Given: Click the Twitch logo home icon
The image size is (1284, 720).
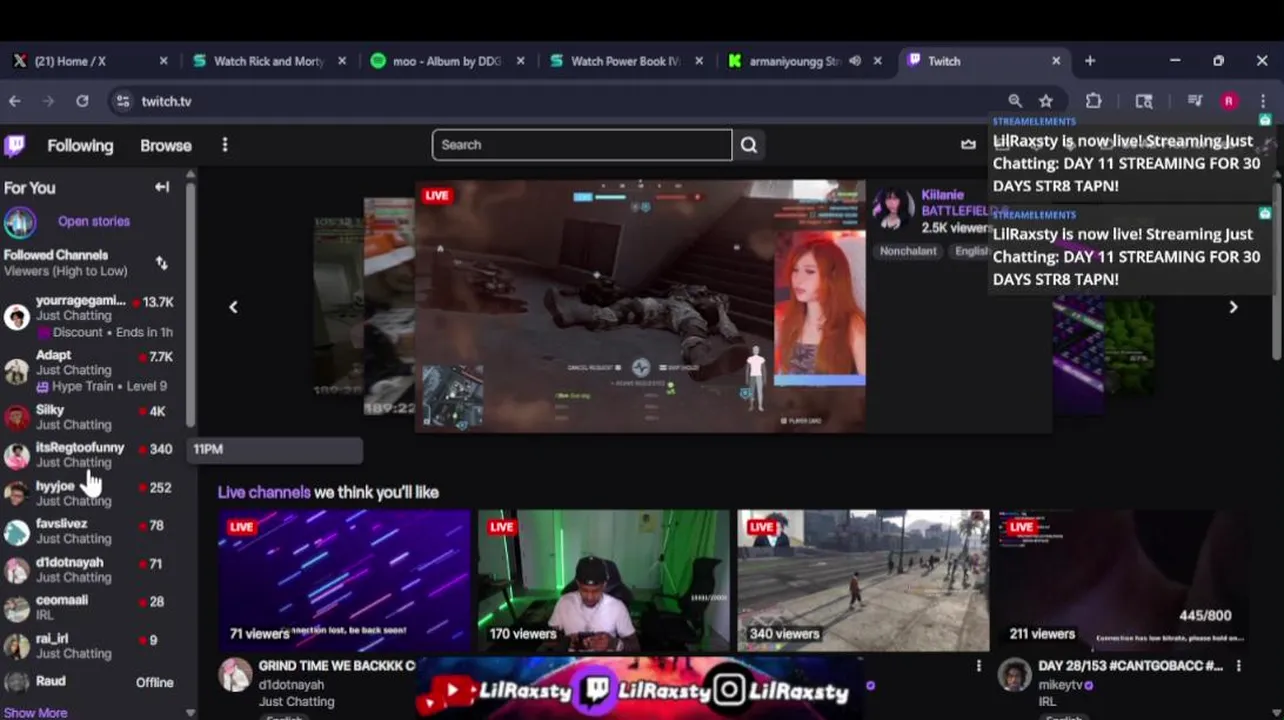Looking at the screenshot, I should [x=15, y=146].
